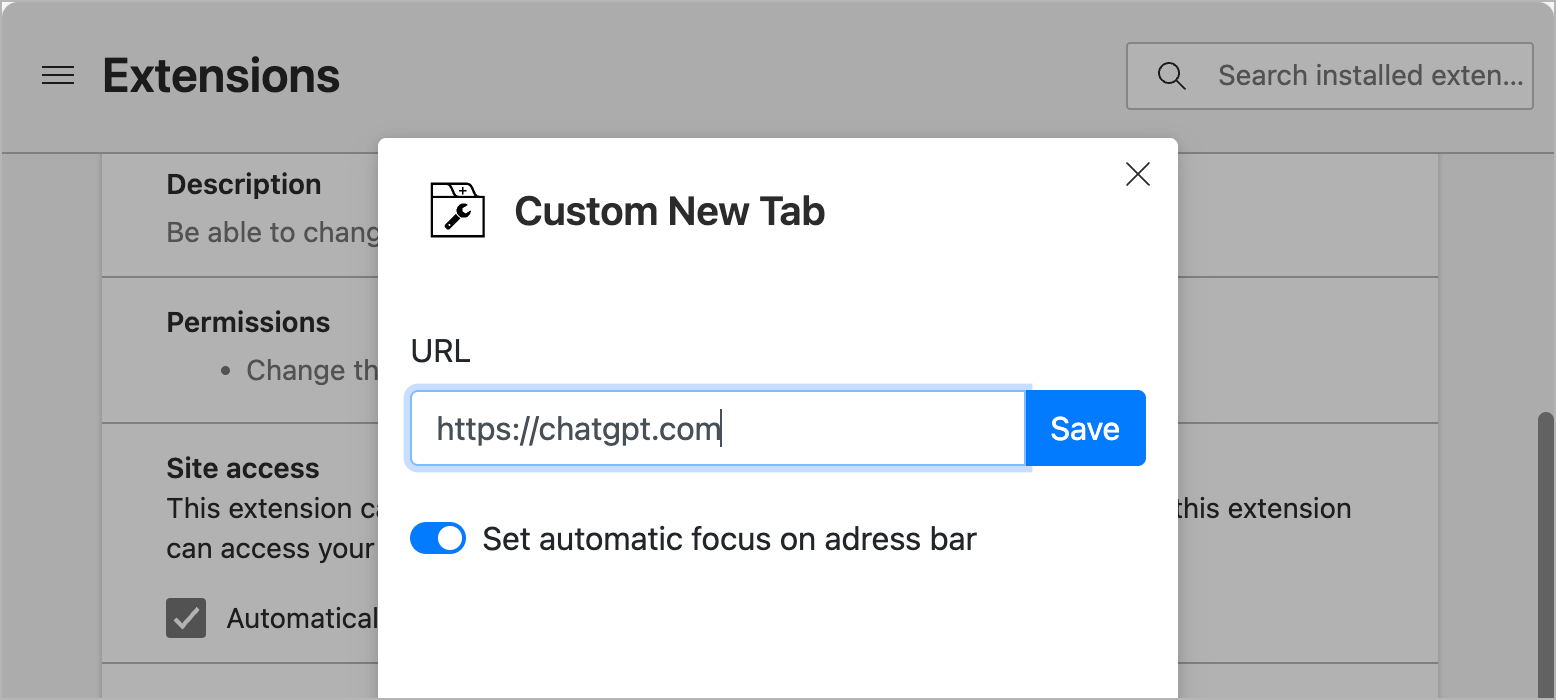Click the Custom New Tab dialog title
This screenshot has width=1556, height=700.
pyautogui.click(x=669, y=211)
